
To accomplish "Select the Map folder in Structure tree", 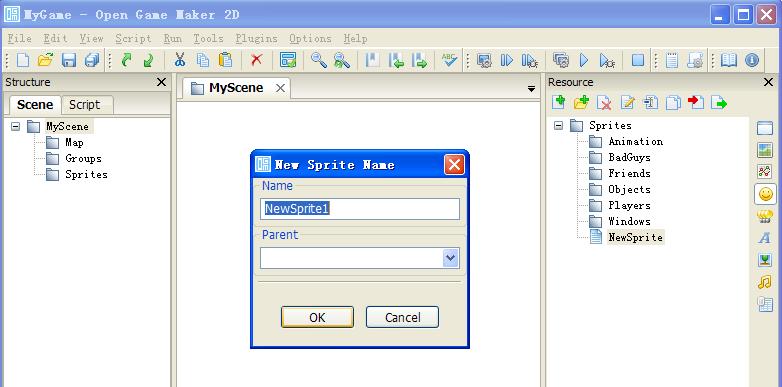I will (74, 143).
